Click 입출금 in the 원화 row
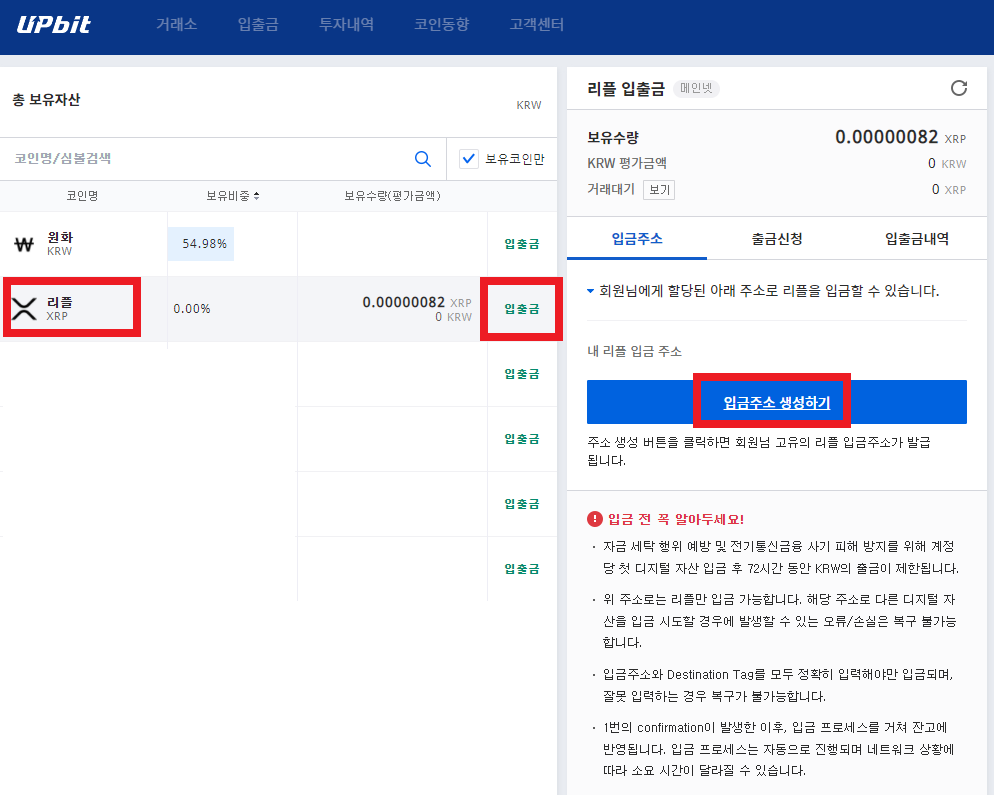Image resolution: width=994 pixels, height=795 pixels. (522, 243)
